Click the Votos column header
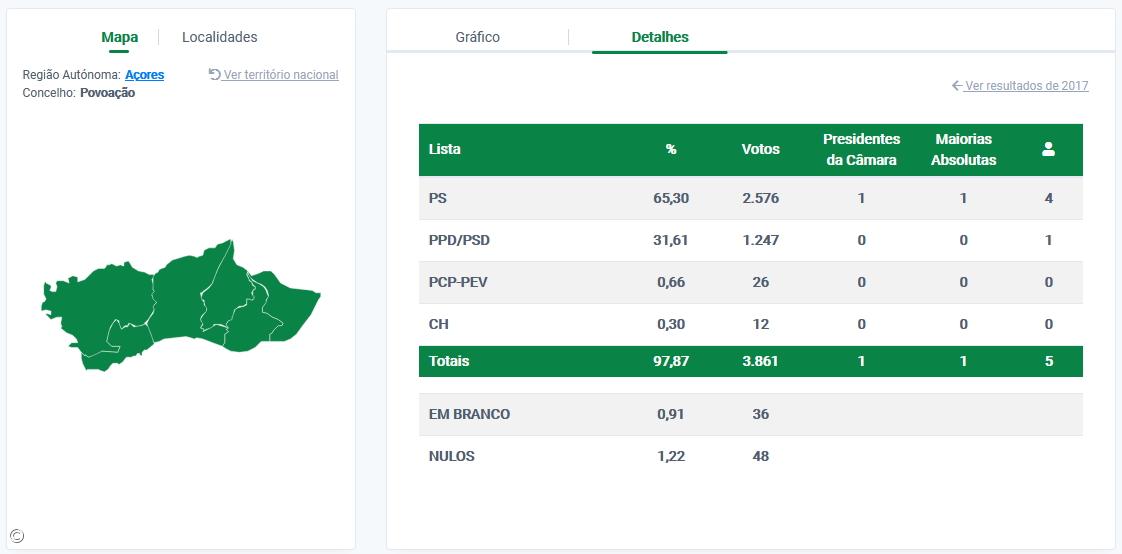The height and width of the screenshot is (554, 1122). [x=760, y=149]
